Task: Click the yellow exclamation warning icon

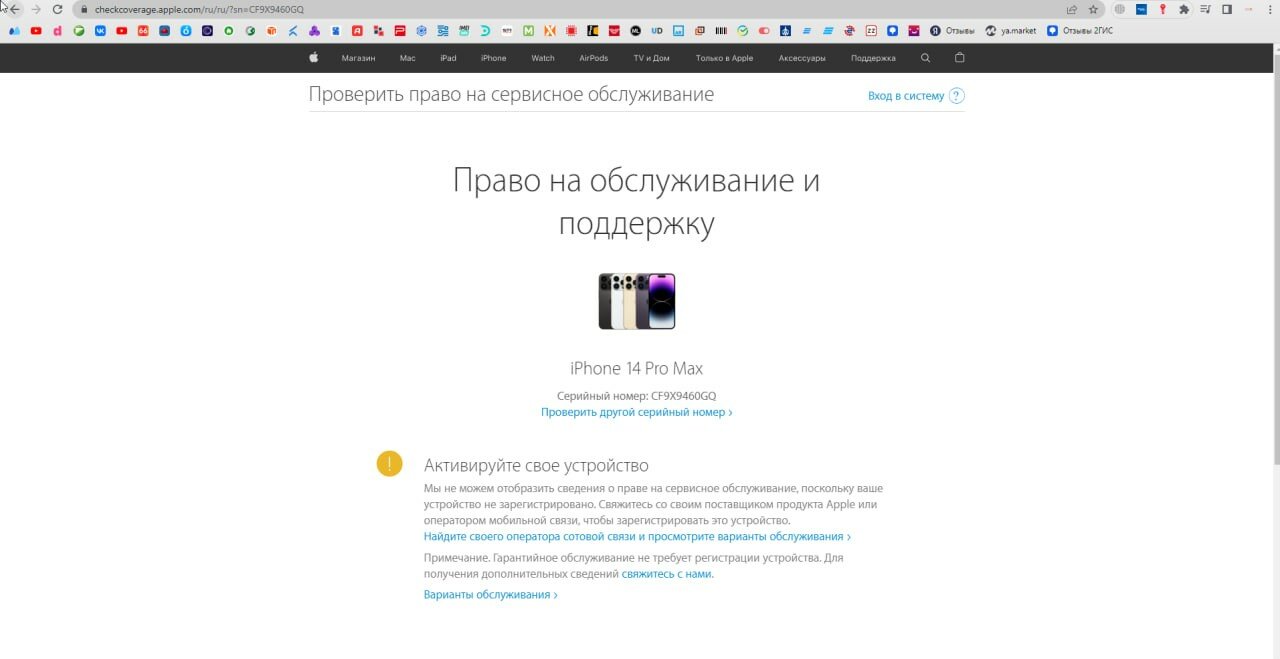Action: (389, 464)
